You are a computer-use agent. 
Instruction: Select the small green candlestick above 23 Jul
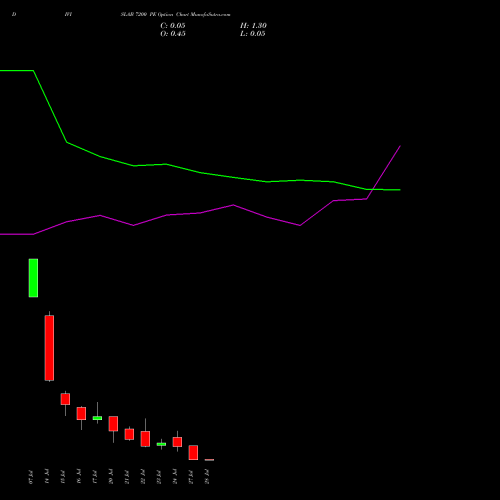(x=161, y=444)
